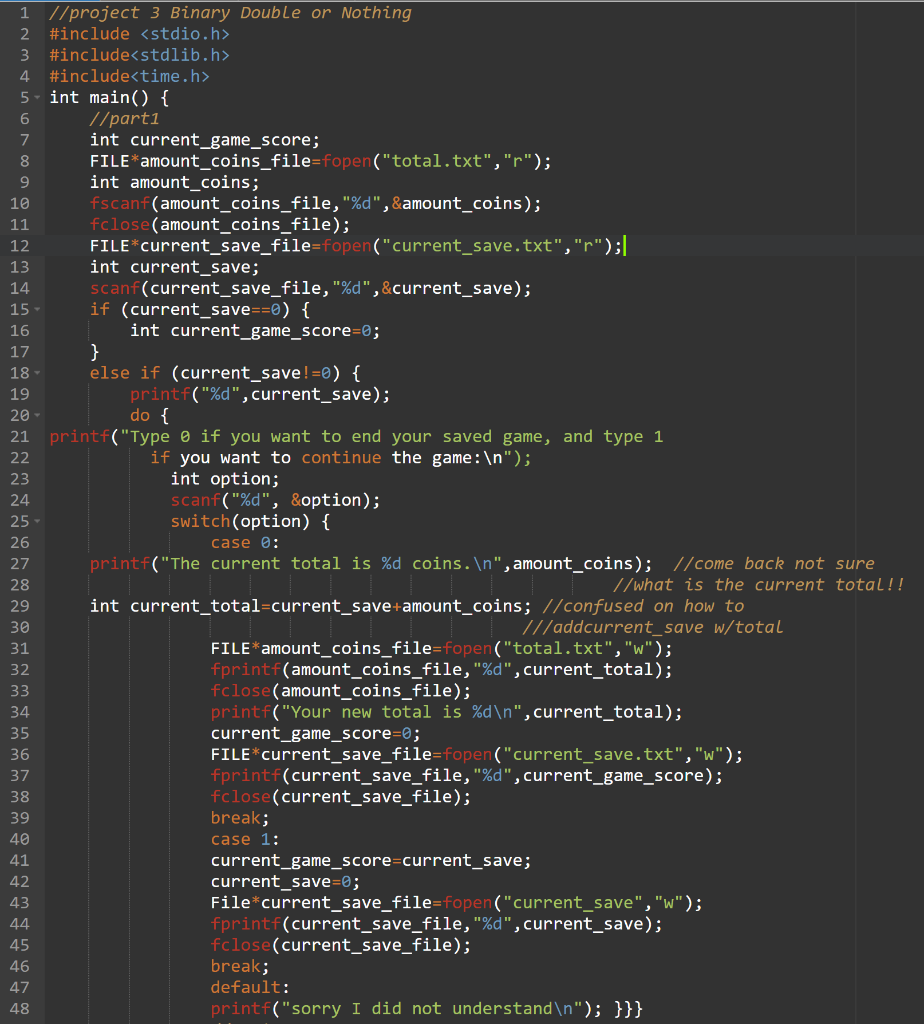Screen dimensions: 924x1024
Task: Collapse the main function code fold on line 5
Action: [x=37, y=97]
